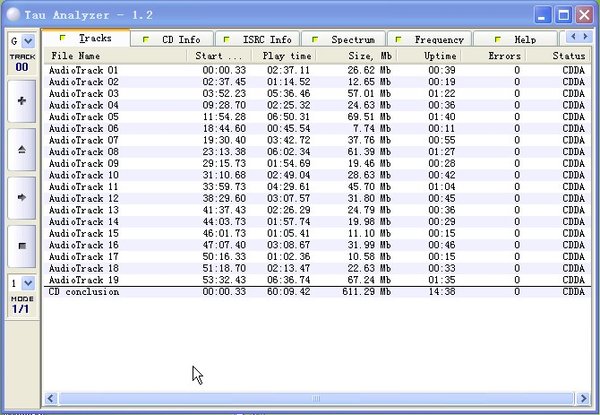Select row AudioTrack 12
This screenshot has width=600, height=415.
(317, 199)
